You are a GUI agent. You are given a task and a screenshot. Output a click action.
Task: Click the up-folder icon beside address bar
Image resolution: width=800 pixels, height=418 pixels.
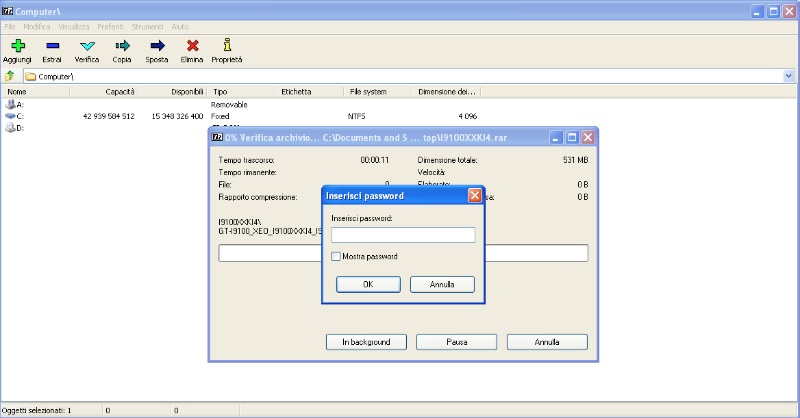point(10,76)
